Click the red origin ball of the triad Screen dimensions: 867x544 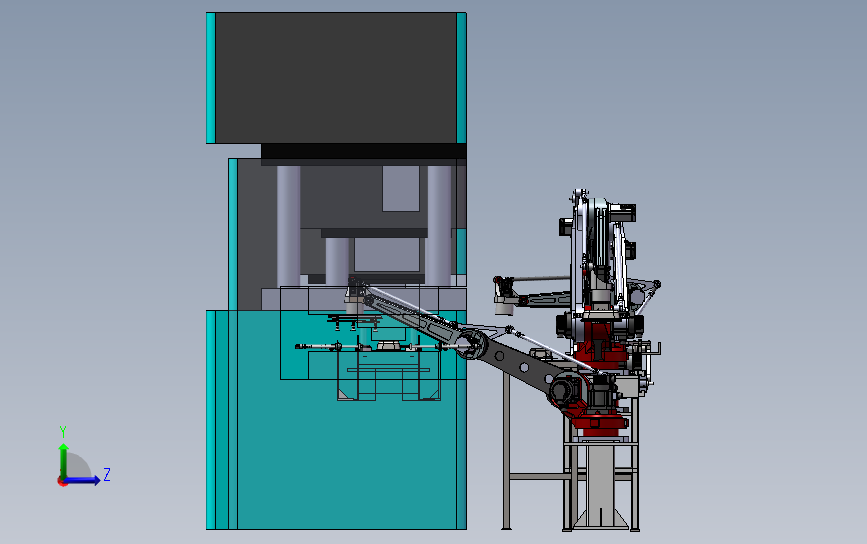tap(62, 482)
